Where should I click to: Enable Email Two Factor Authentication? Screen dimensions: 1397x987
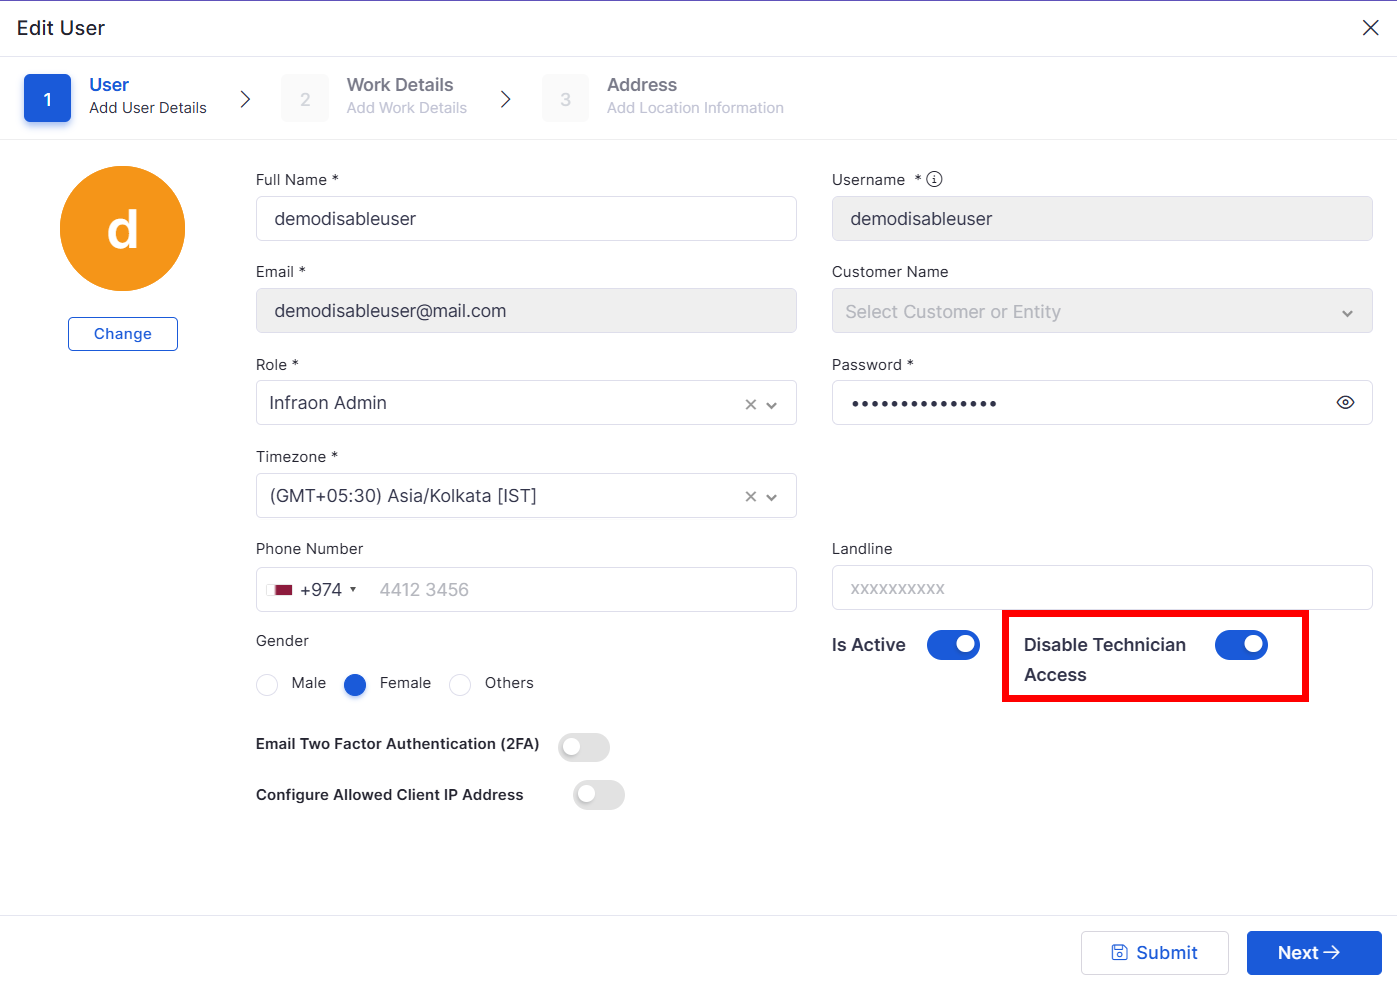pyautogui.click(x=584, y=747)
